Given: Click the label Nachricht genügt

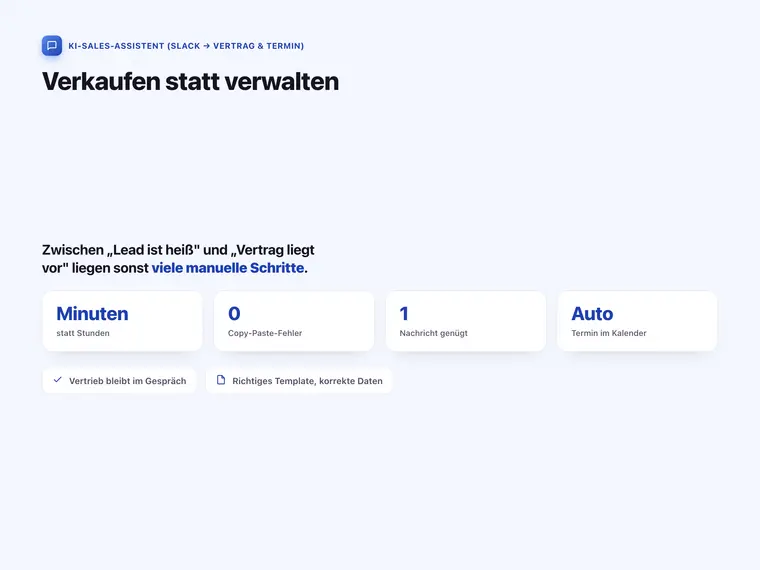Looking at the screenshot, I should (434, 333).
